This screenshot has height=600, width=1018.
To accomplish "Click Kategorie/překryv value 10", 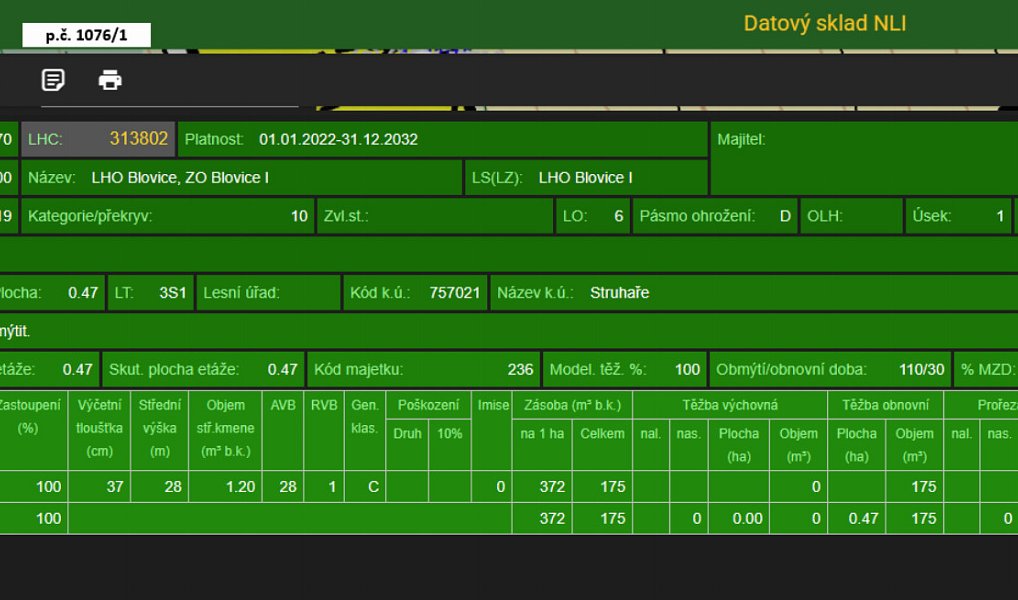I will point(299,216).
